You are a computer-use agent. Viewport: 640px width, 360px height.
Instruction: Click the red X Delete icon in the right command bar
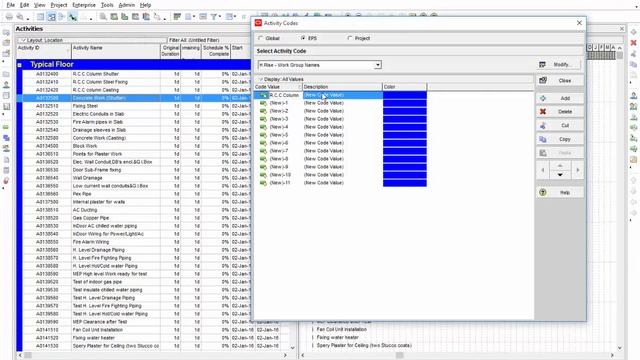tap(633, 42)
